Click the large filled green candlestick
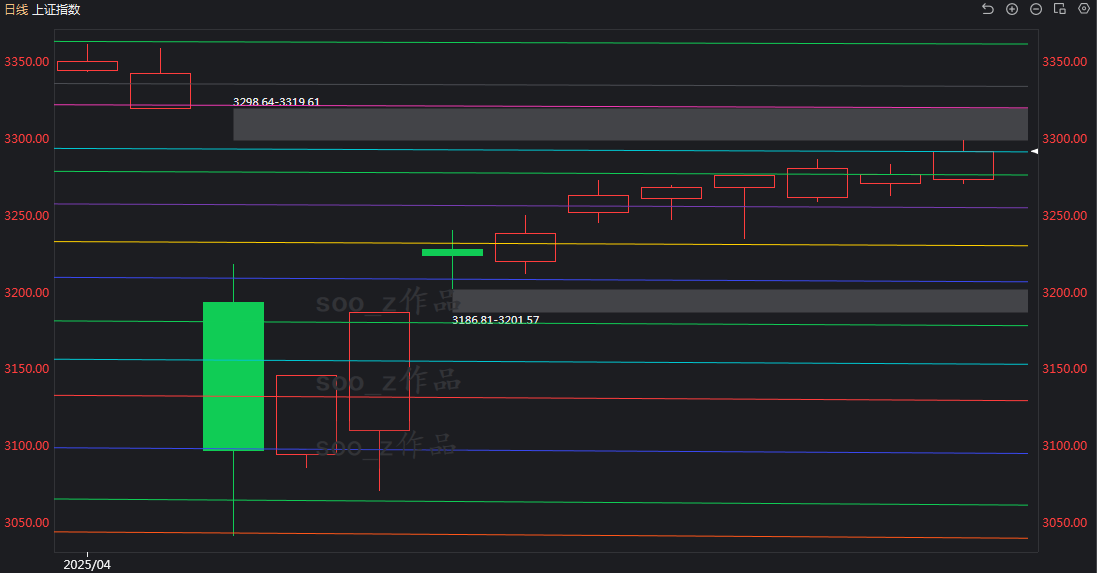Viewport: 1097px width, 573px height. pos(234,376)
